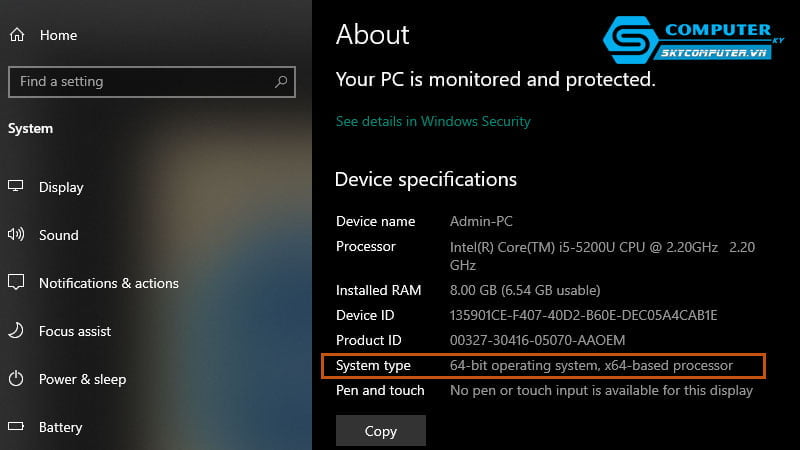Click the Display monitor icon
The image size is (800, 450).
click(x=16, y=187)
